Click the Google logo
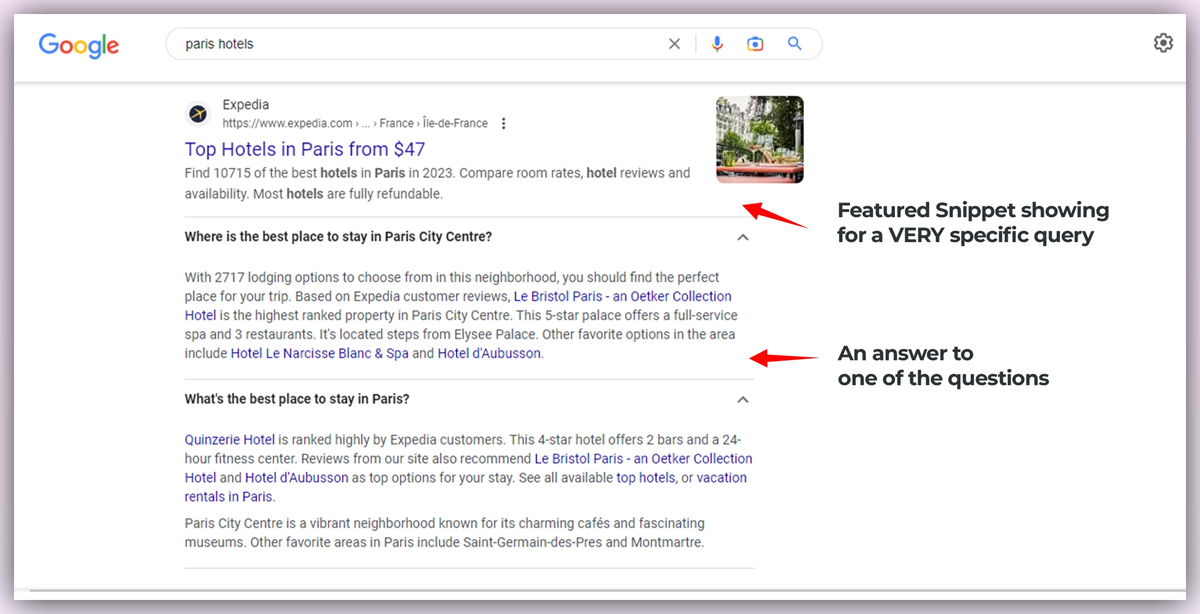1200x614 pixels. (x=79, y=45)
